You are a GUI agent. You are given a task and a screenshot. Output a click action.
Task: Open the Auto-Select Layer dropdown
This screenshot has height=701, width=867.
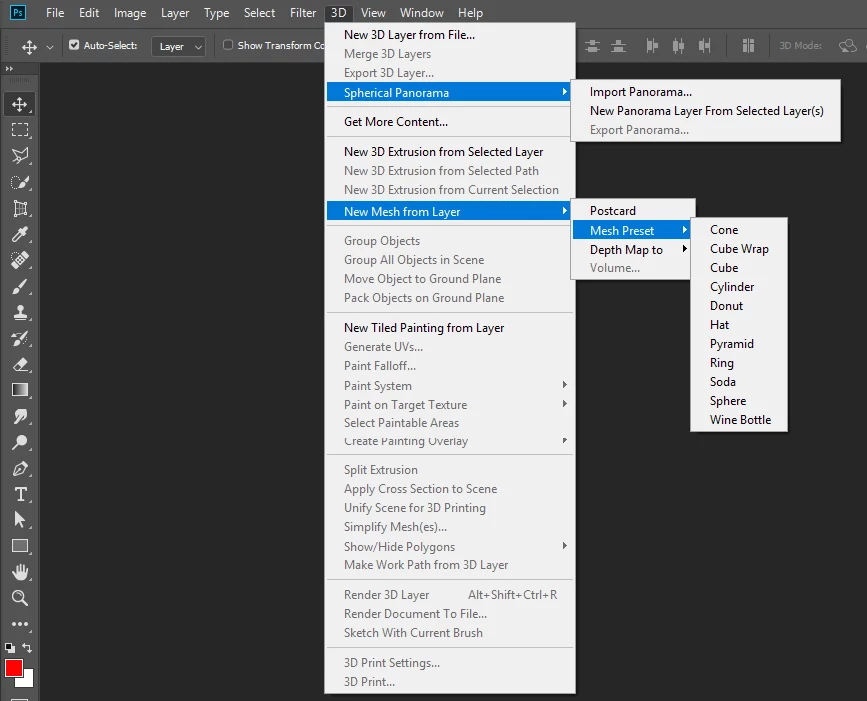pos(179,46)
